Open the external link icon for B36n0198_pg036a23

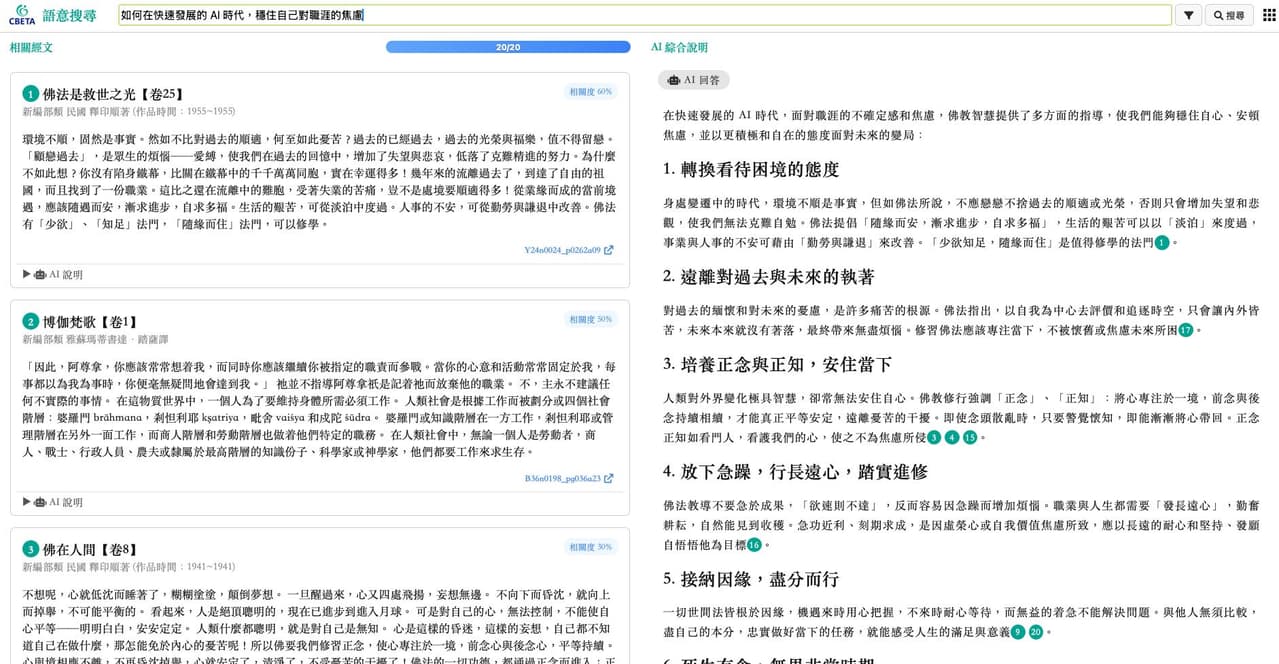[x=608, y=478]
